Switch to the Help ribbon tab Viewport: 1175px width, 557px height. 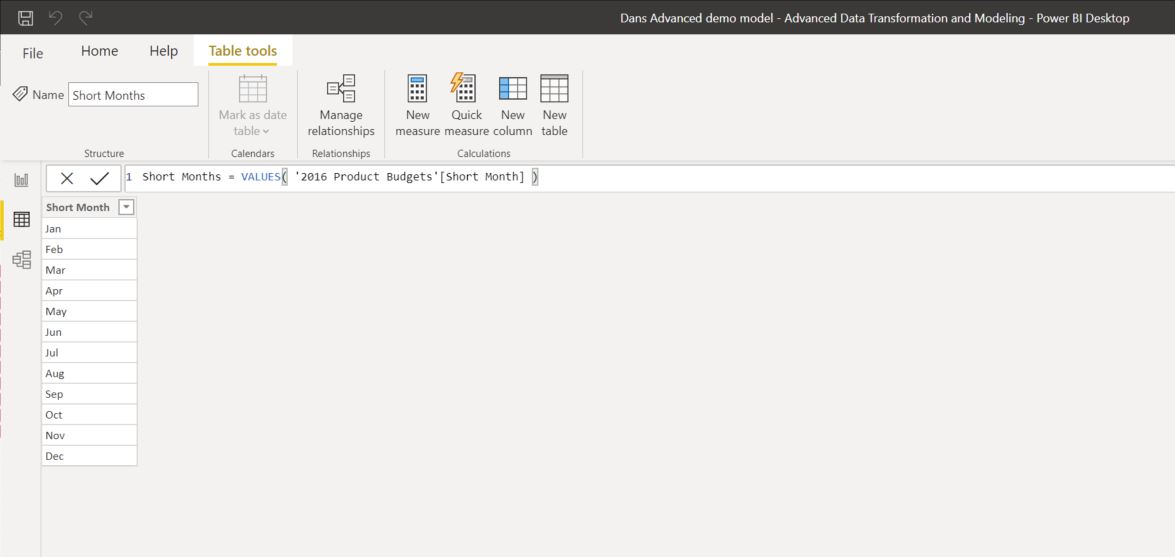(x=163, y=51)
